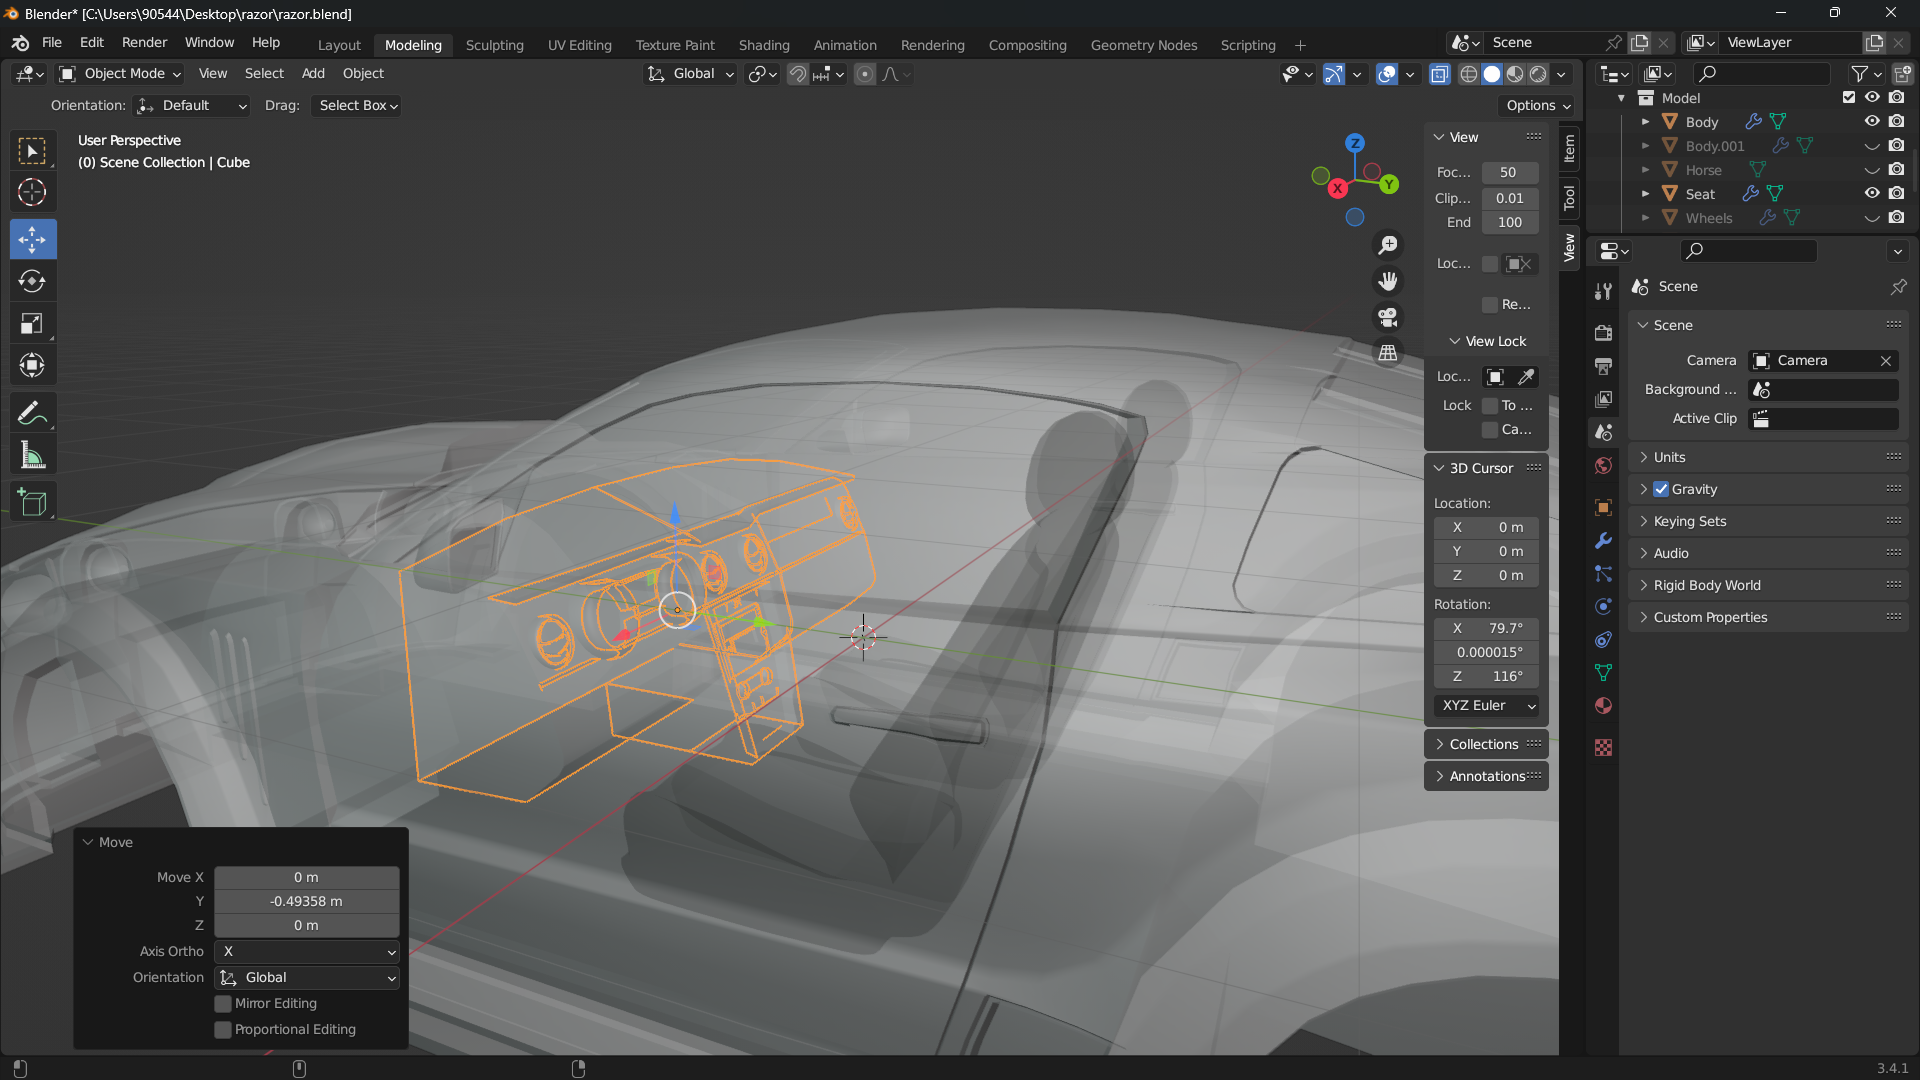Select the Add Cube tool

tap(32, 502)
